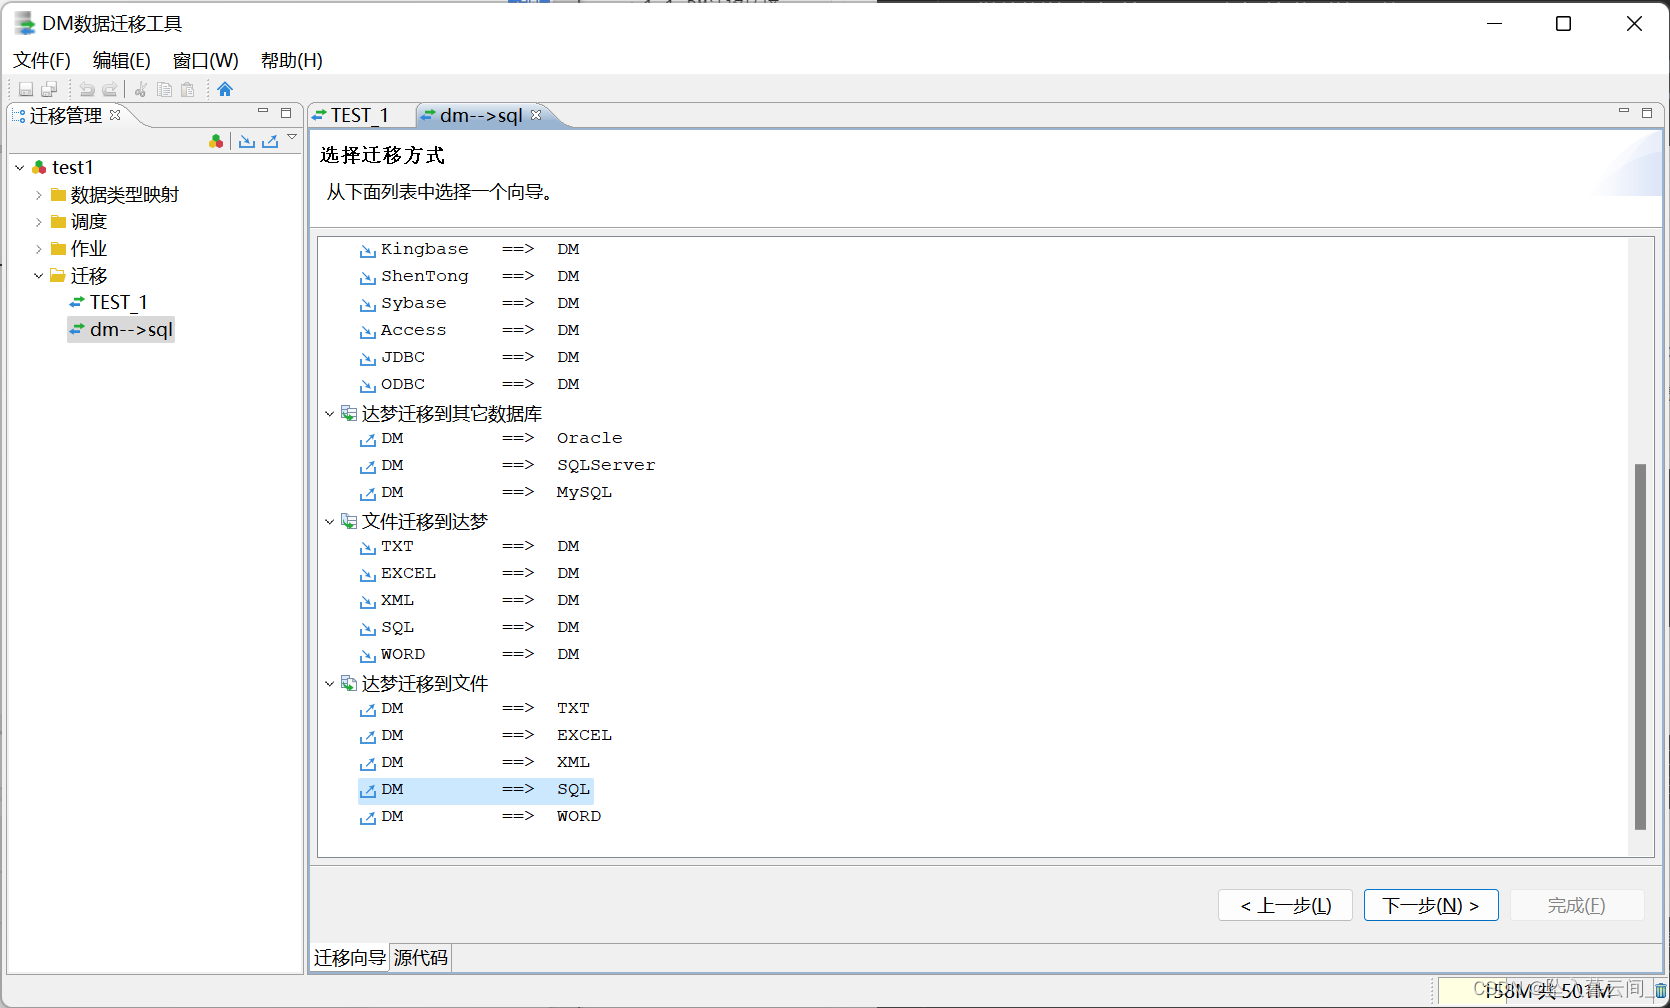Viewport: 1670px width, 1008px height.
Task: Select the 作业 tree item
Action: pos(79,249)
